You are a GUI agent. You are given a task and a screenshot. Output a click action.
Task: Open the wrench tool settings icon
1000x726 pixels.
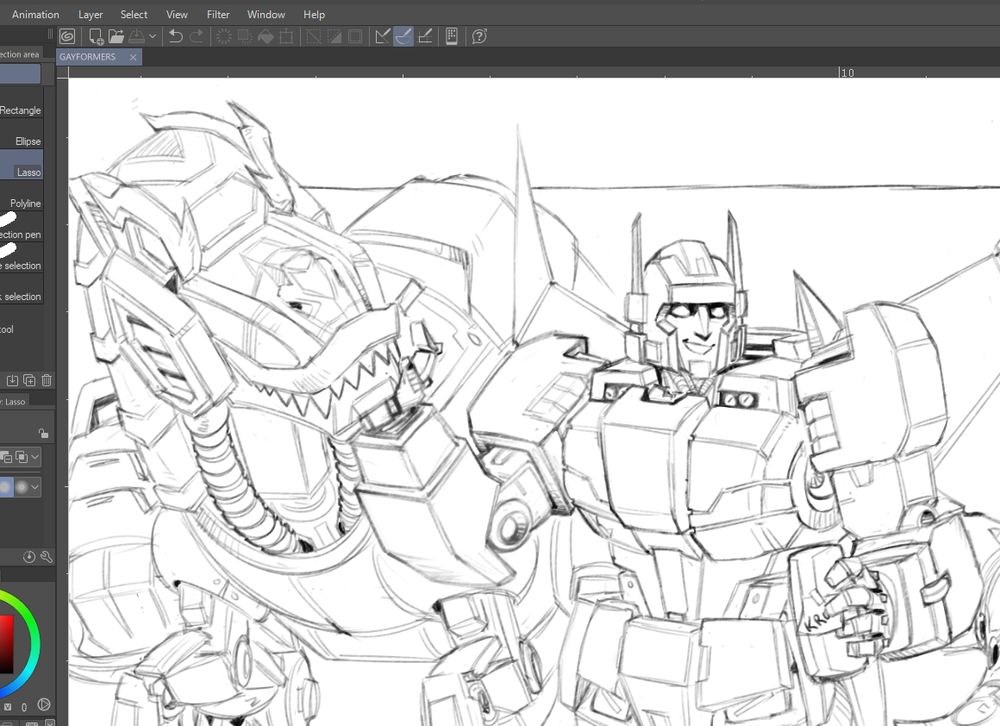pos(46,557)
